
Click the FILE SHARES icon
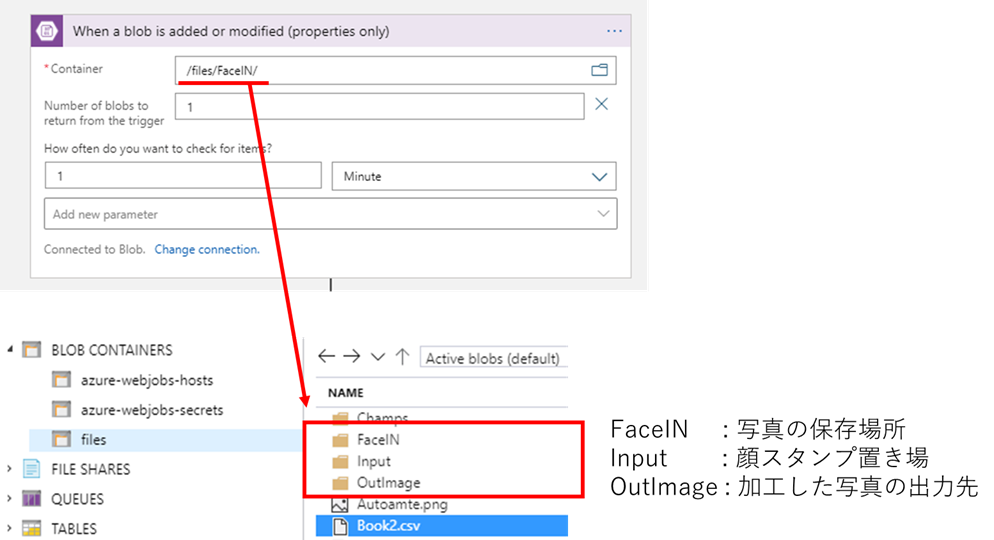click(x=32, y=468)
